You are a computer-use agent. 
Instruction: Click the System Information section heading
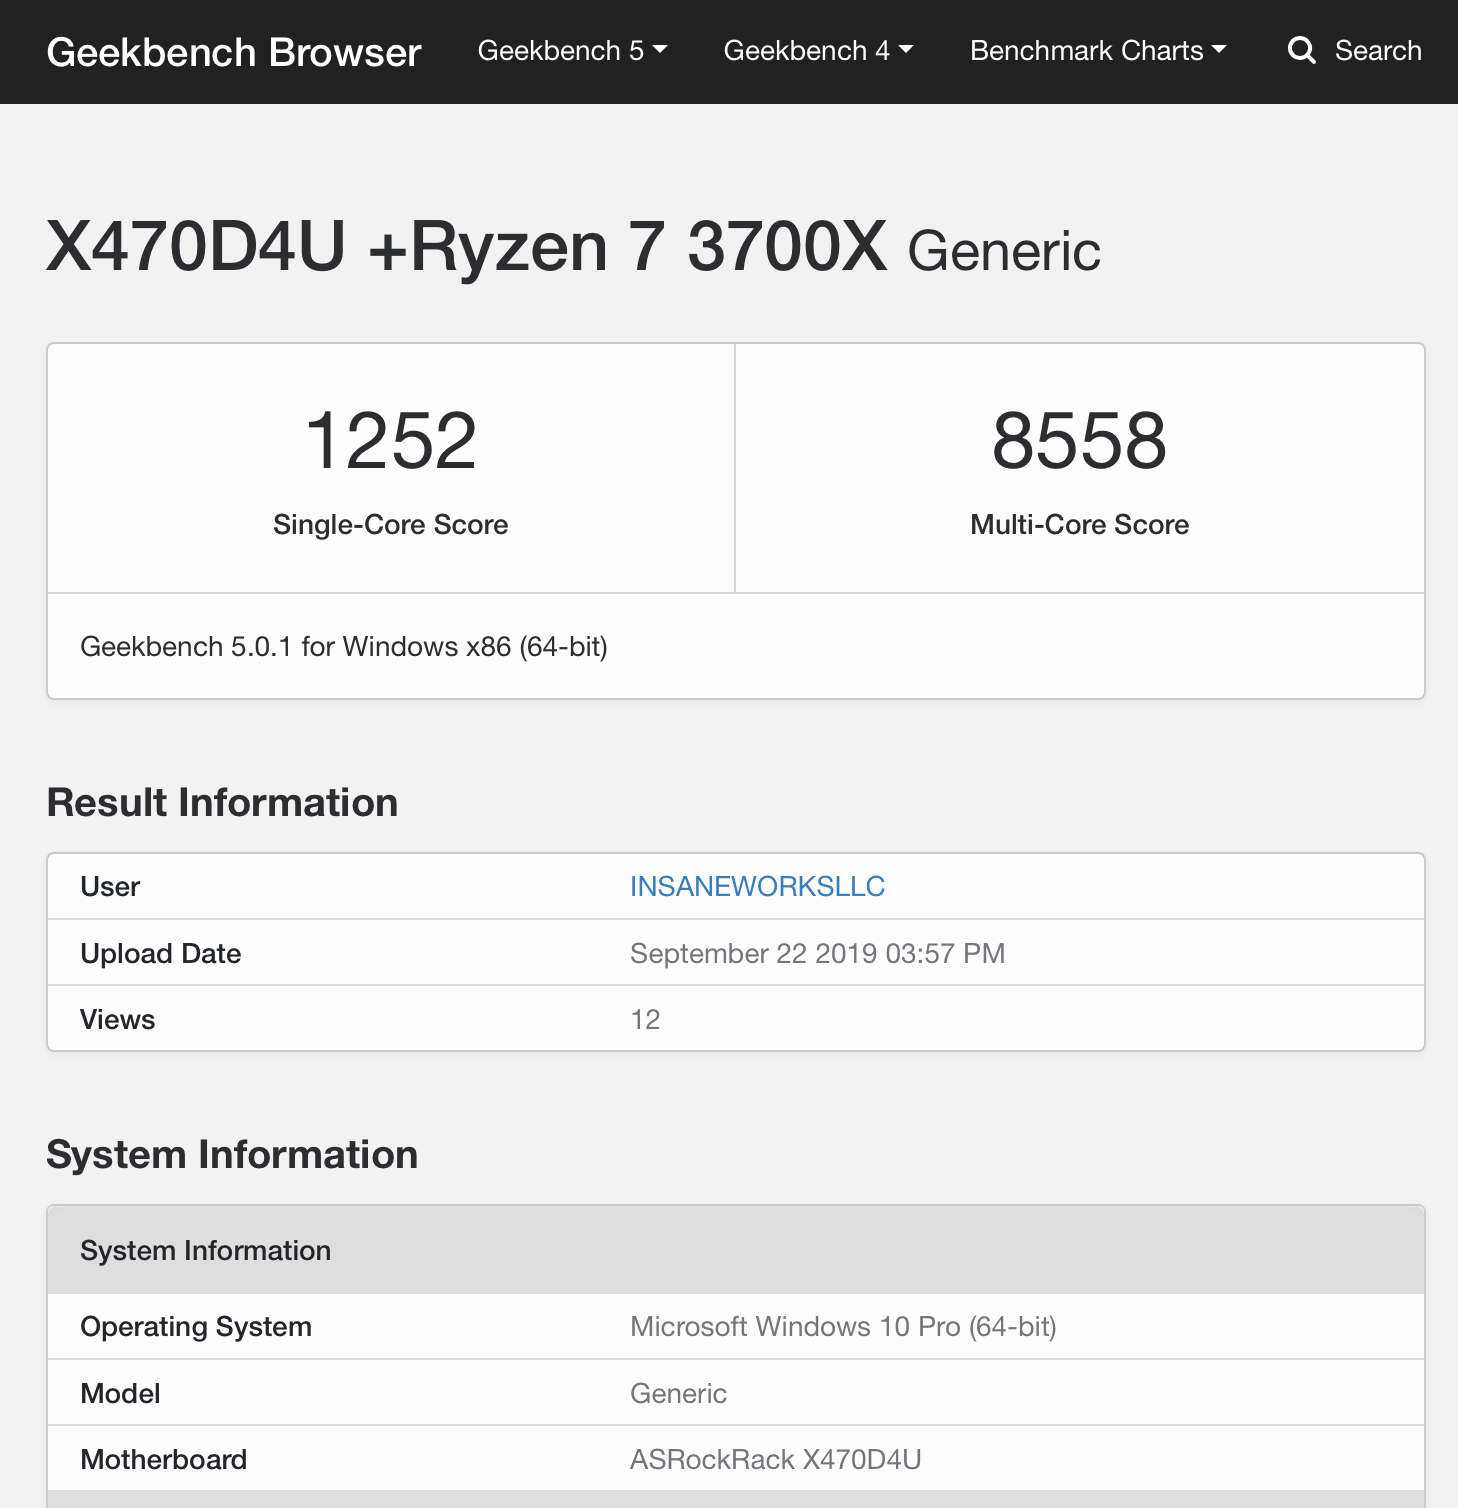pos(232,1154)
